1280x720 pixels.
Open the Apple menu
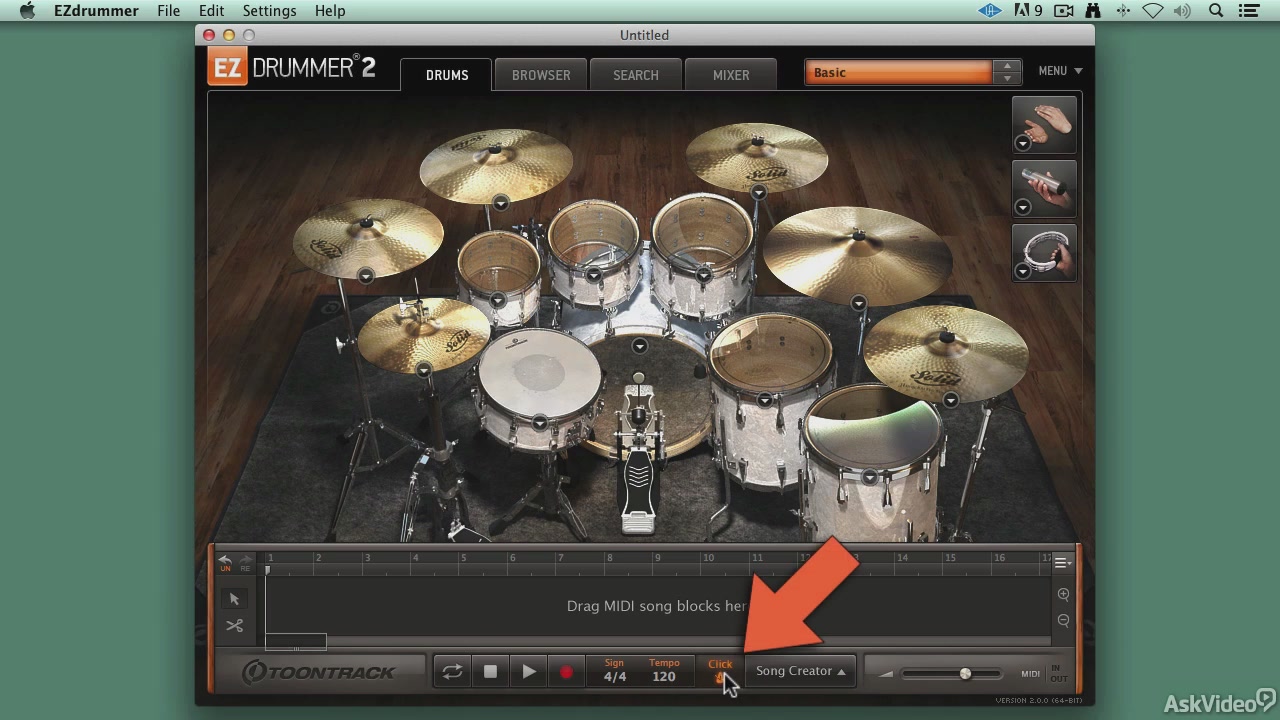(27, 11)
